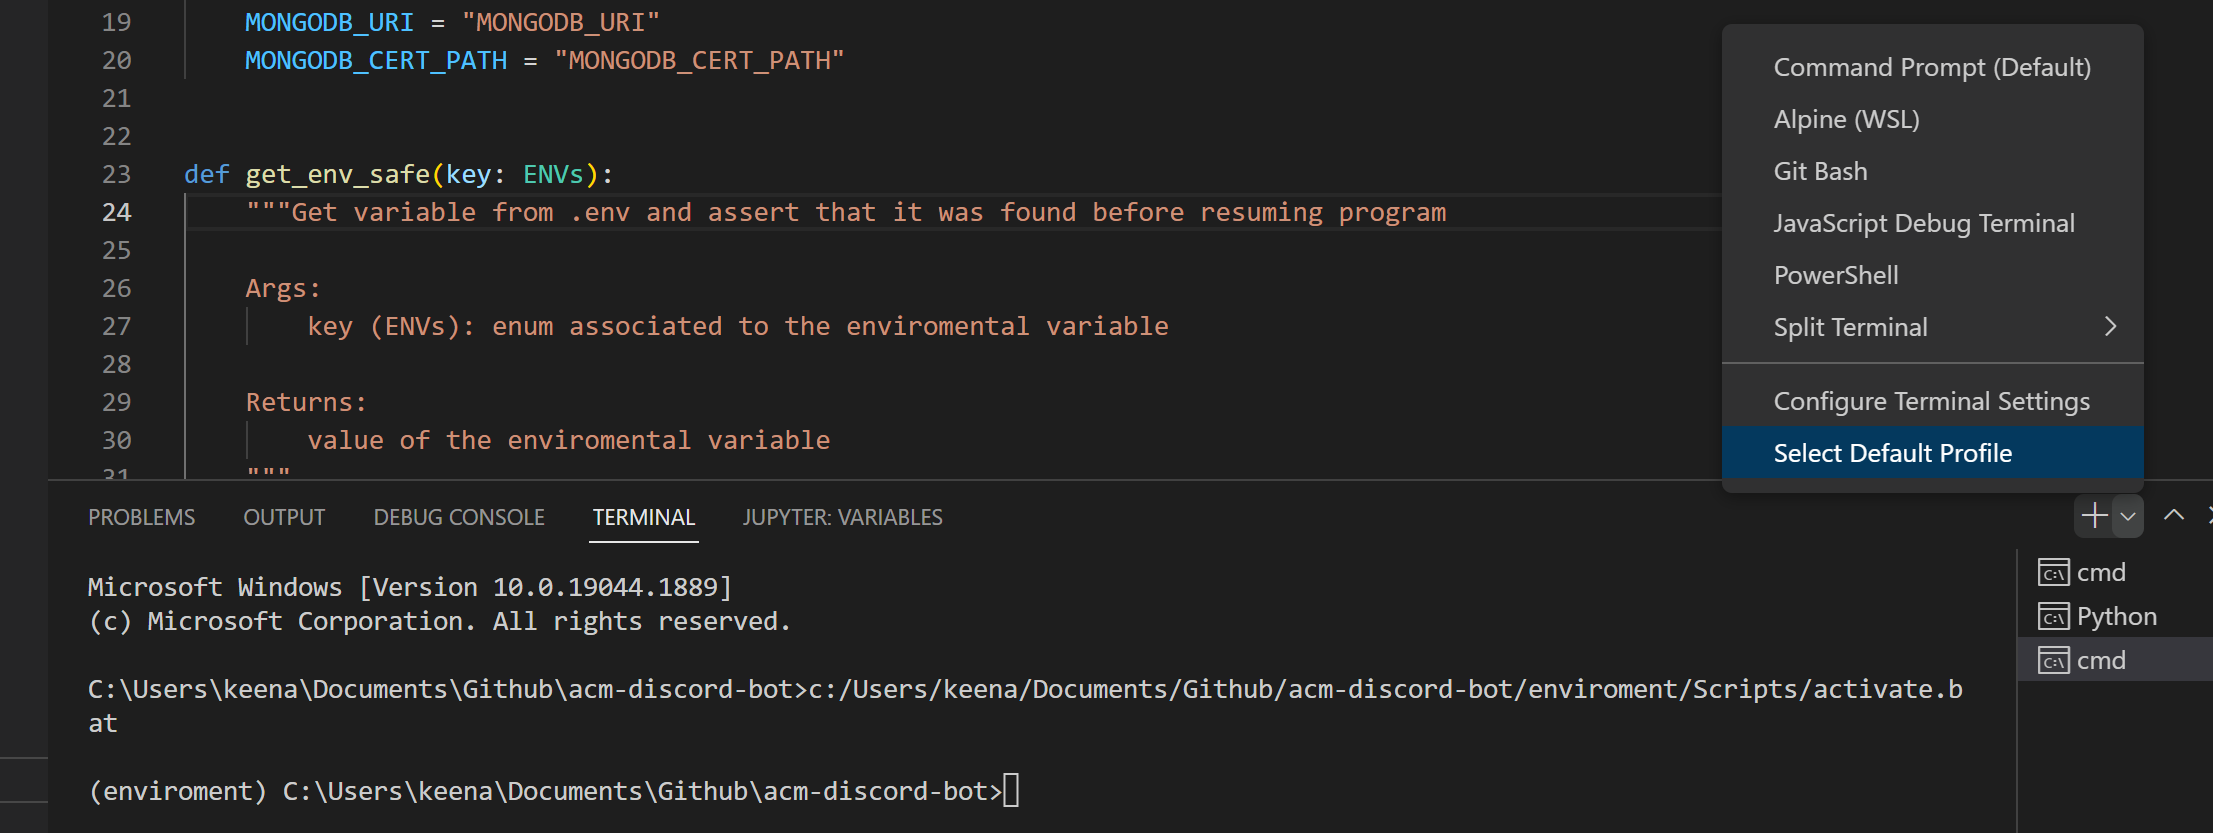Click Select Default Profile
Image resolution: width=2213 pixels, height=833 pixels.
coord(1892,453)
